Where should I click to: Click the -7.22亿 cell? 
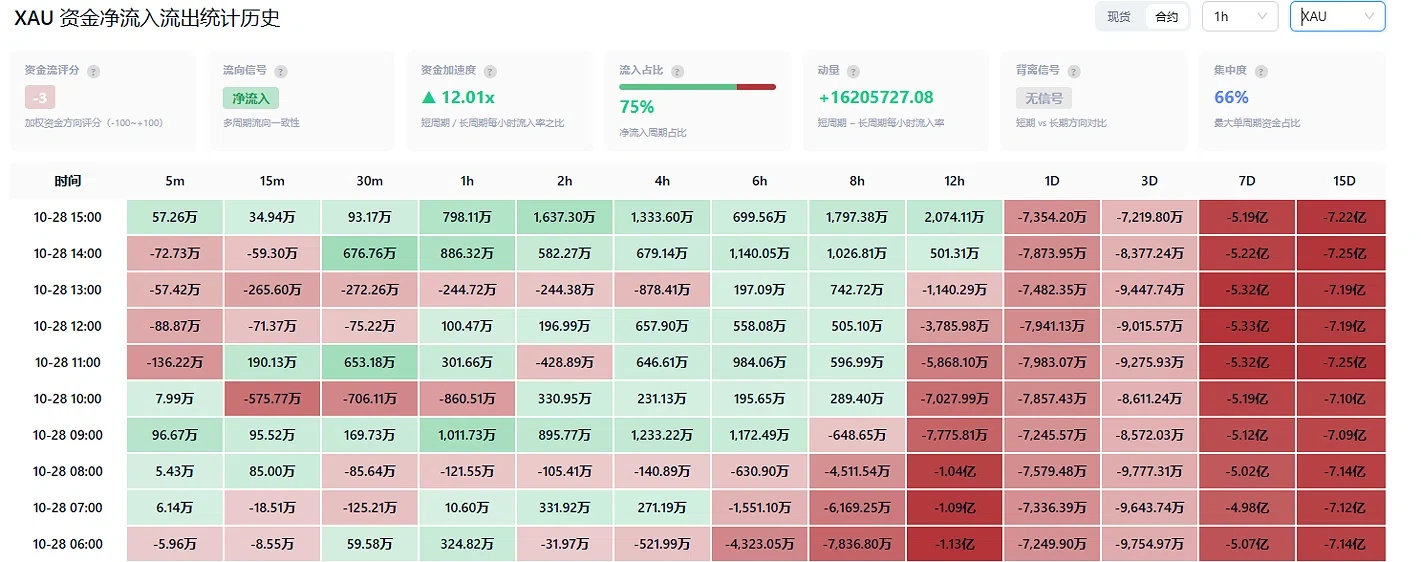pyautogui.click(x=1344, y=217)
